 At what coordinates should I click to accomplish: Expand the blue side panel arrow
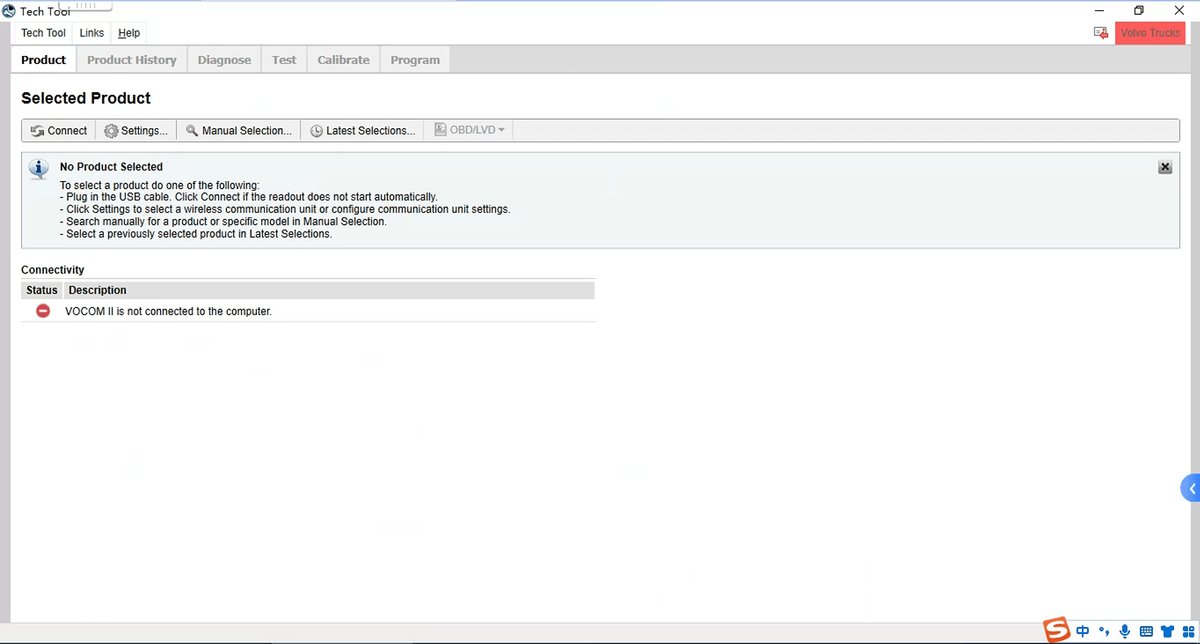coord(1191,488)
